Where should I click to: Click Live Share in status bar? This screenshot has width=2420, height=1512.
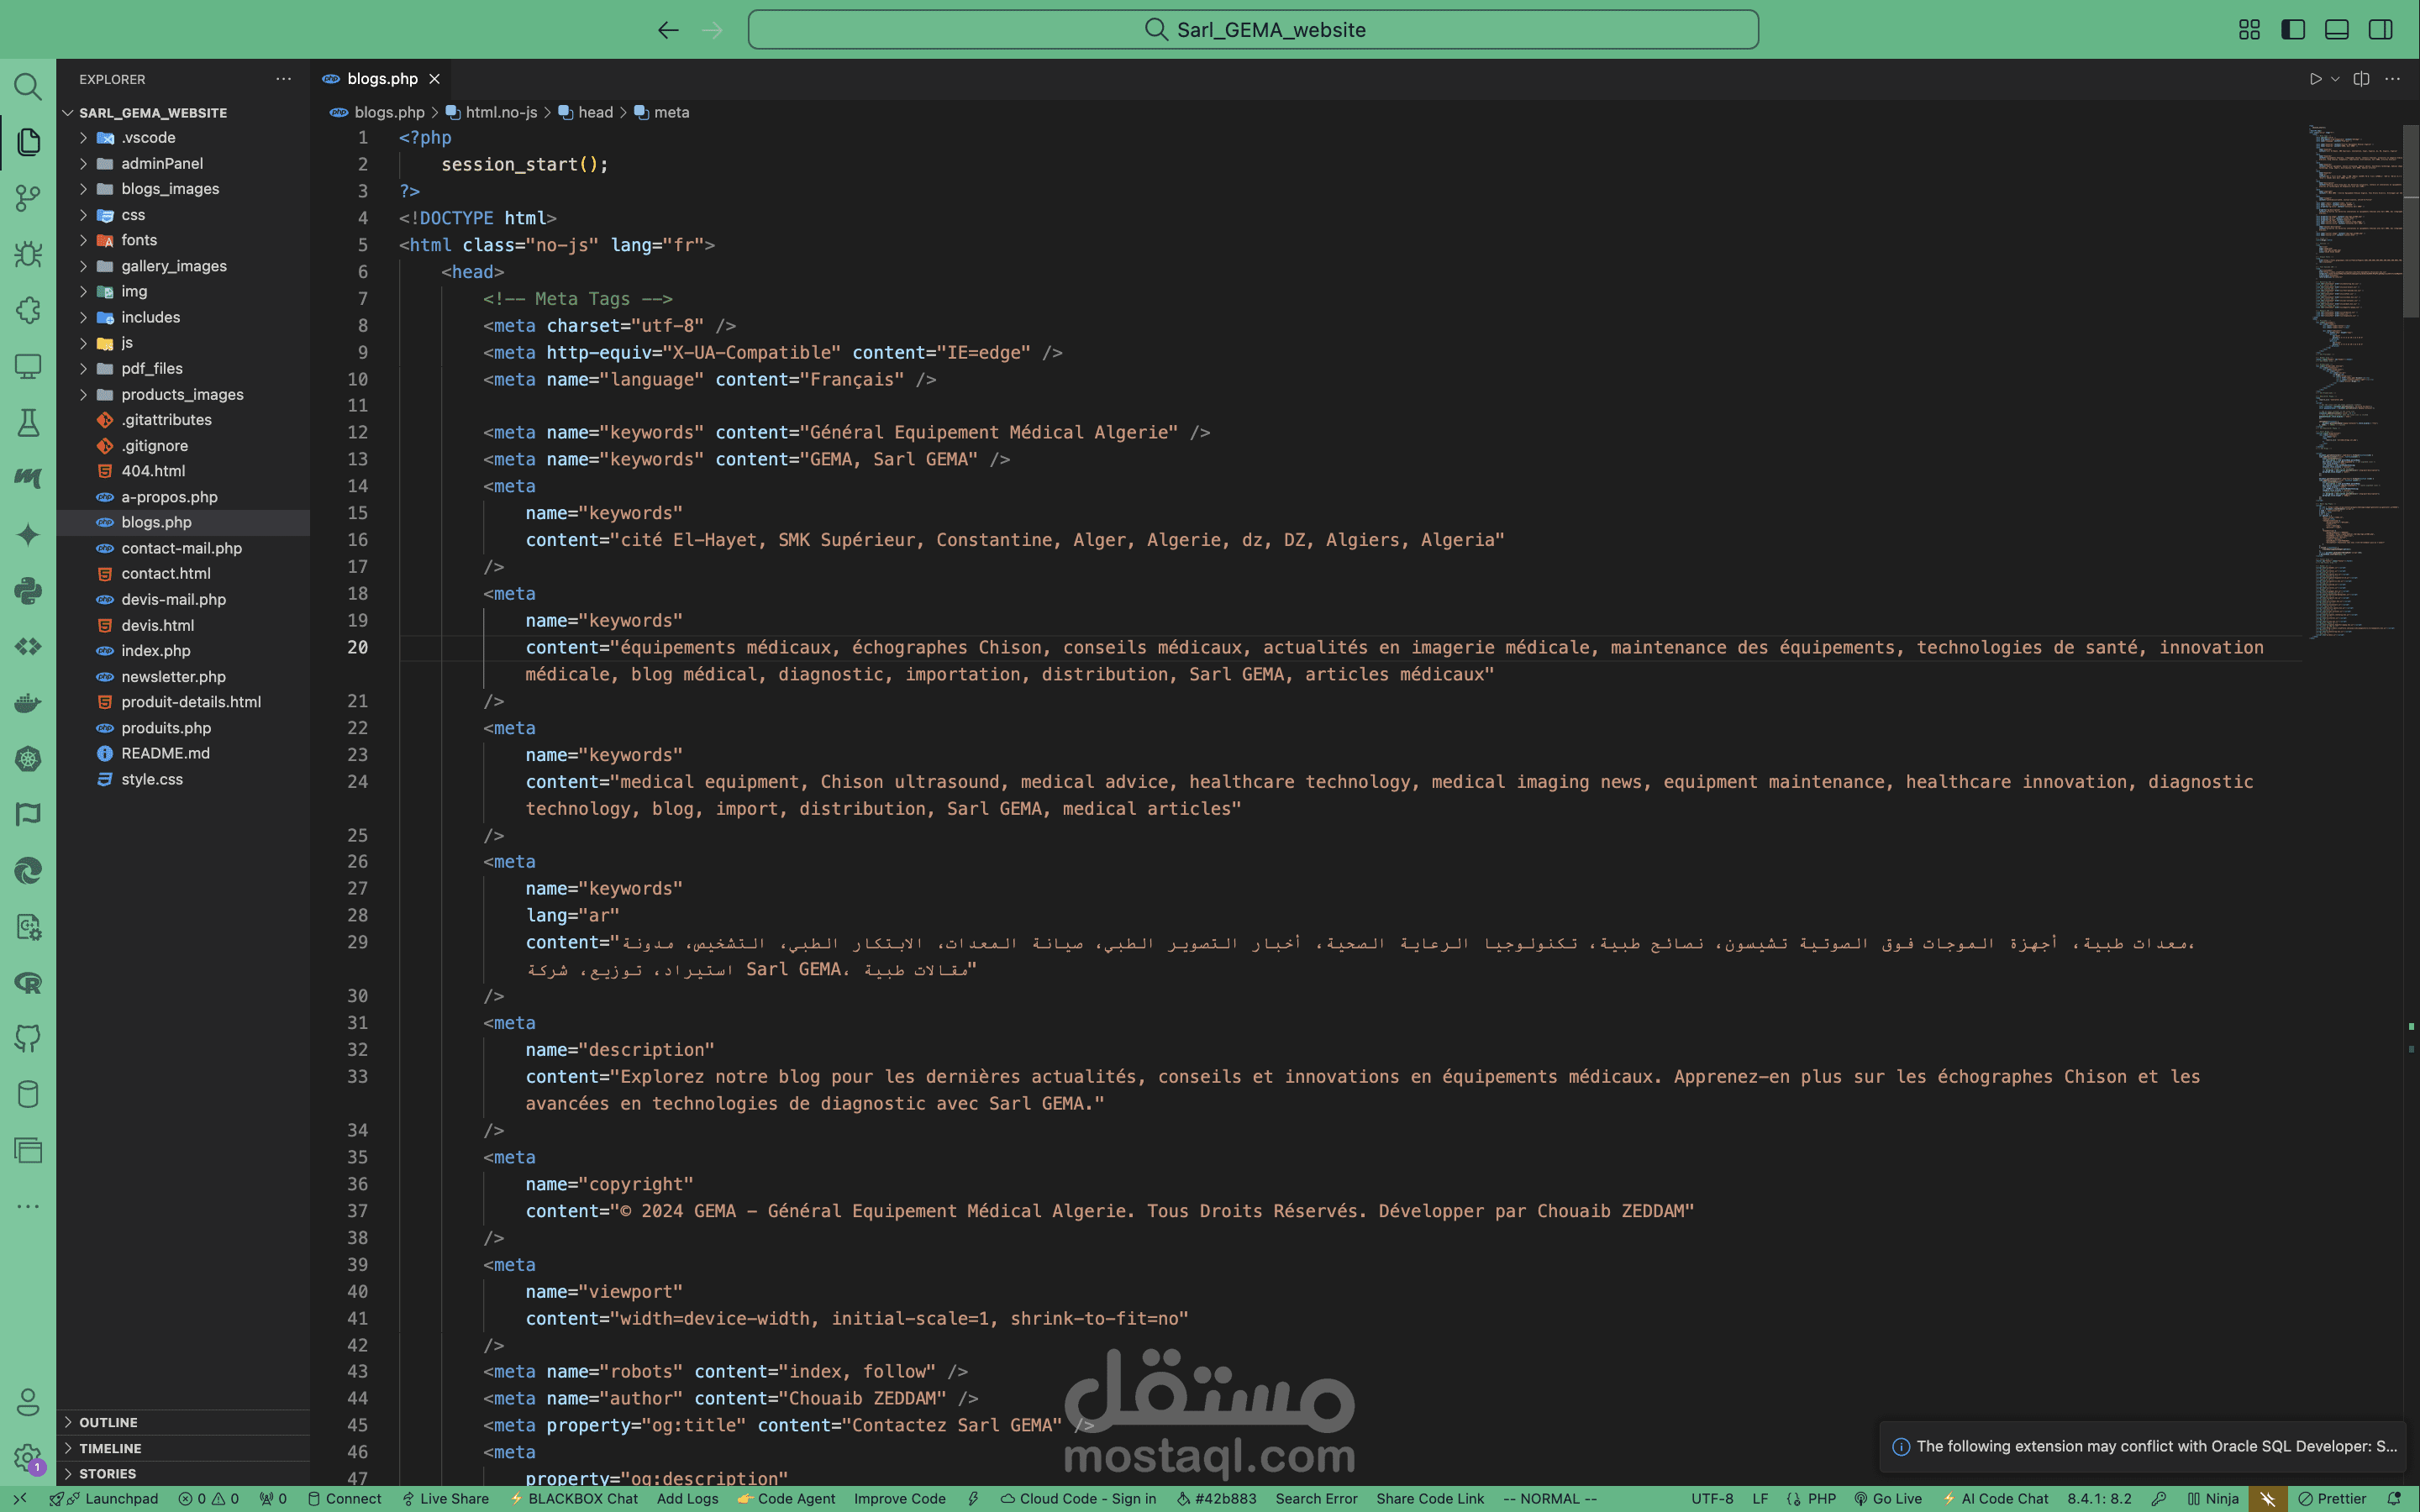[x=445, y=1498]
